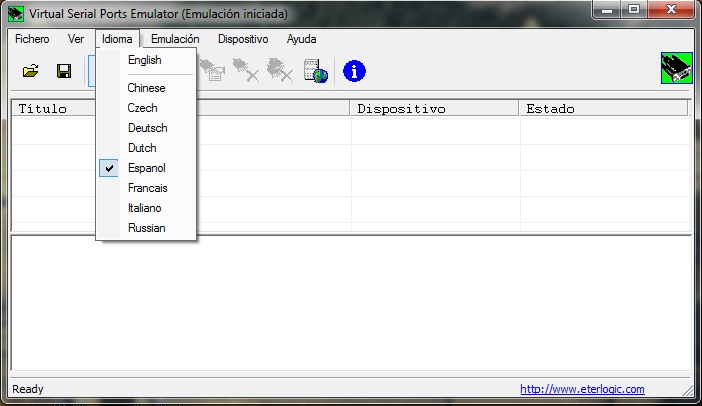Select Francais language
The width and height of the screenshot is (702, 406).
pos(146,188)
